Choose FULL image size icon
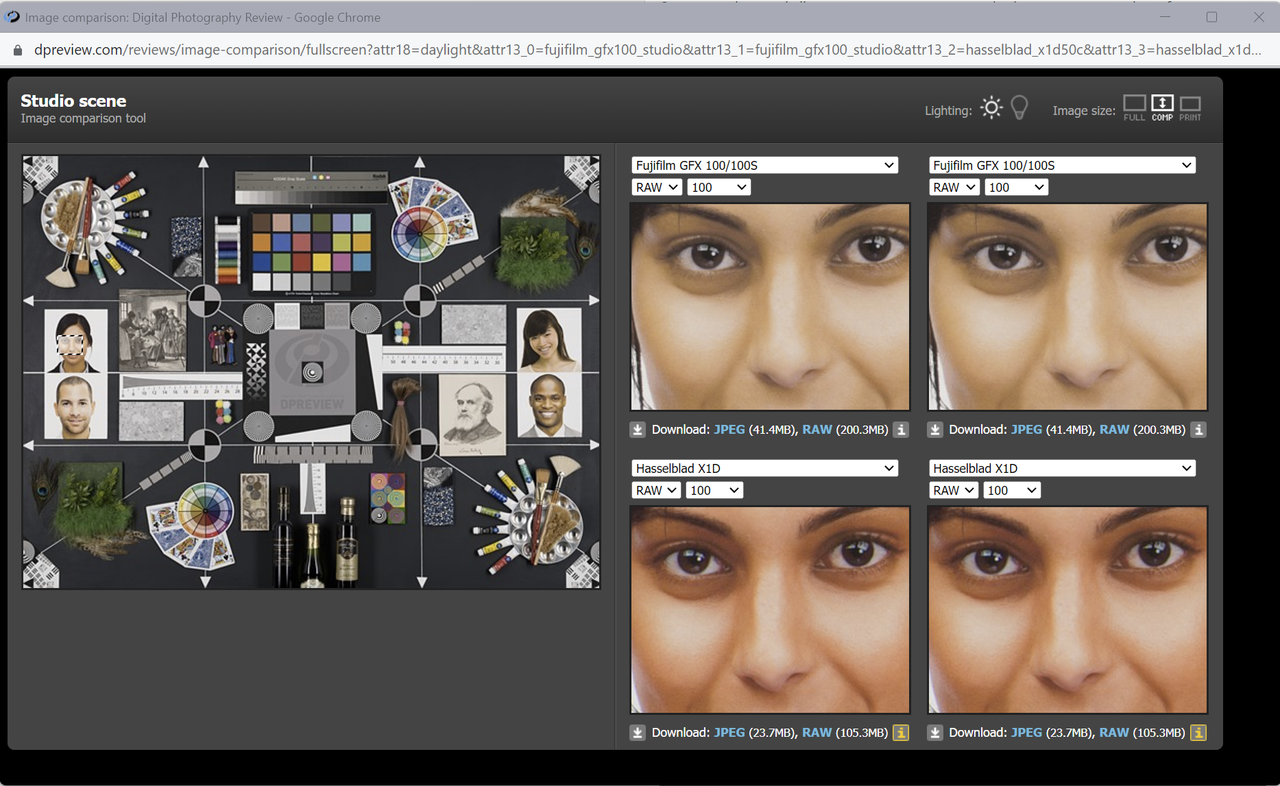This screenshot has width=1280, height=786. click(x=1134, y=108)
